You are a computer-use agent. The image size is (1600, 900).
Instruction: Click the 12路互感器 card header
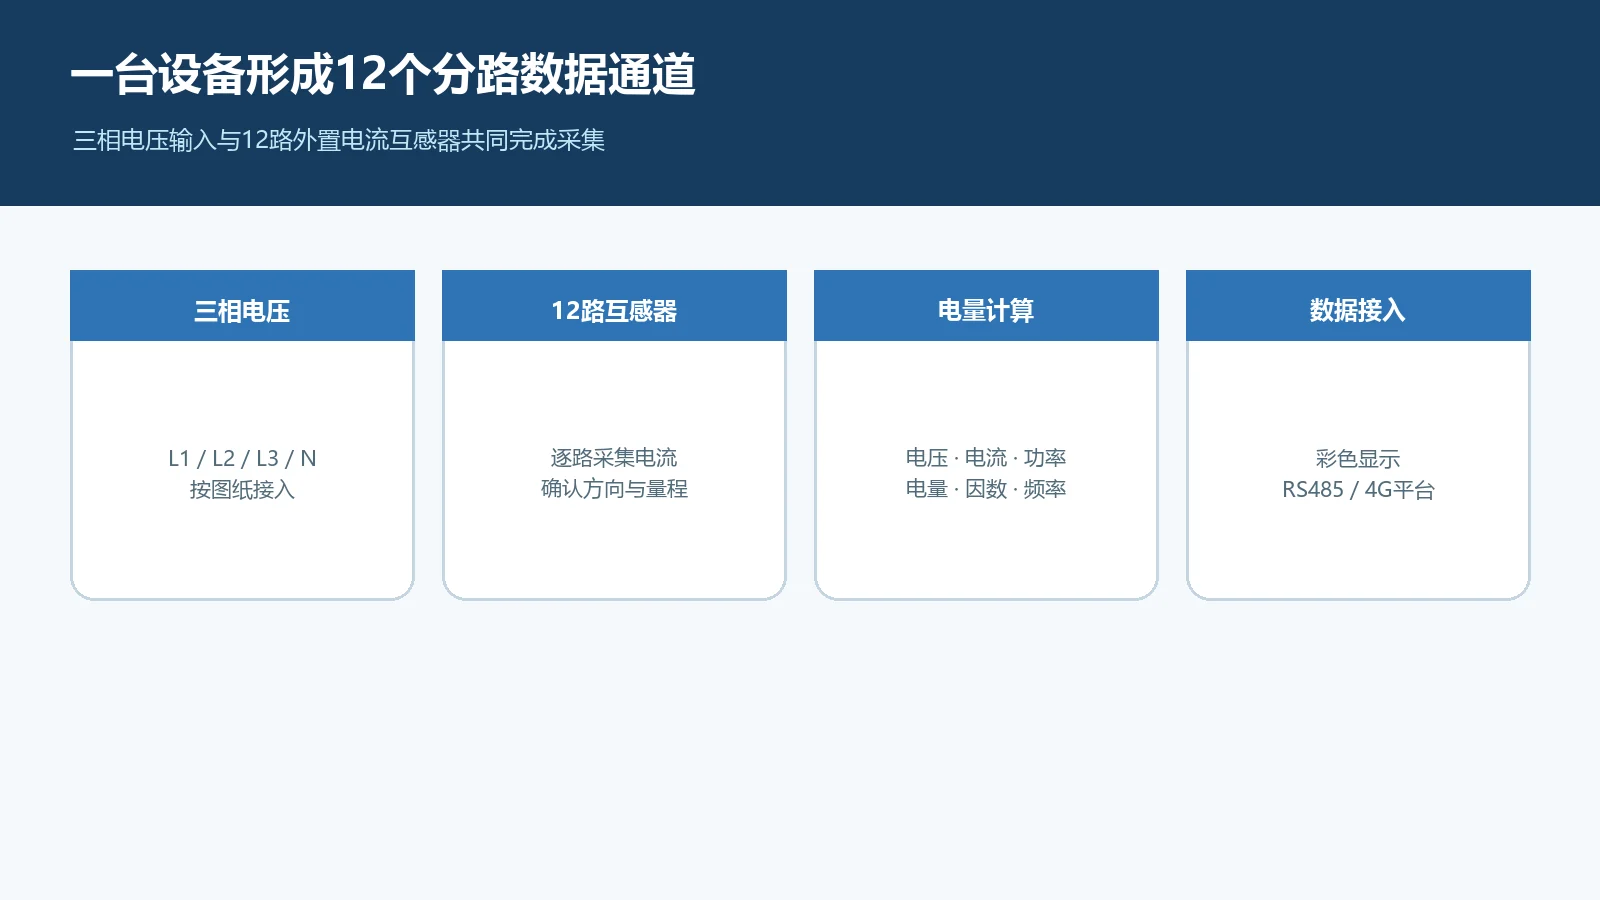coord(614,306)
